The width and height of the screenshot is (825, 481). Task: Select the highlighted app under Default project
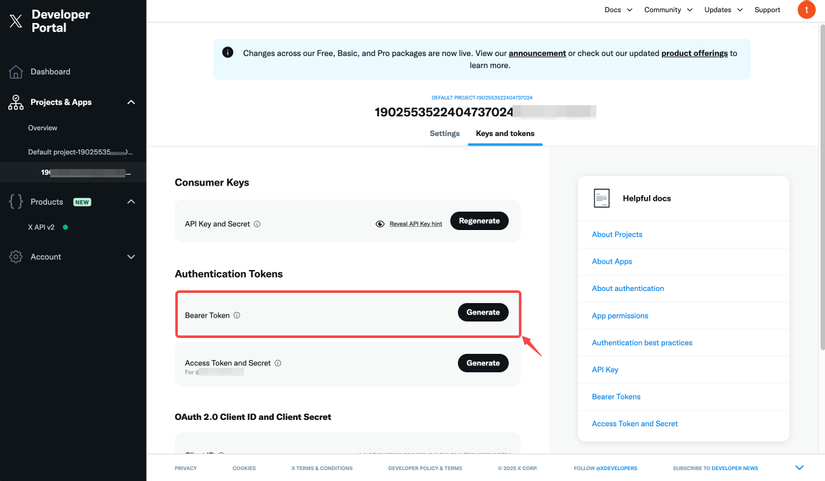point(73,172)
